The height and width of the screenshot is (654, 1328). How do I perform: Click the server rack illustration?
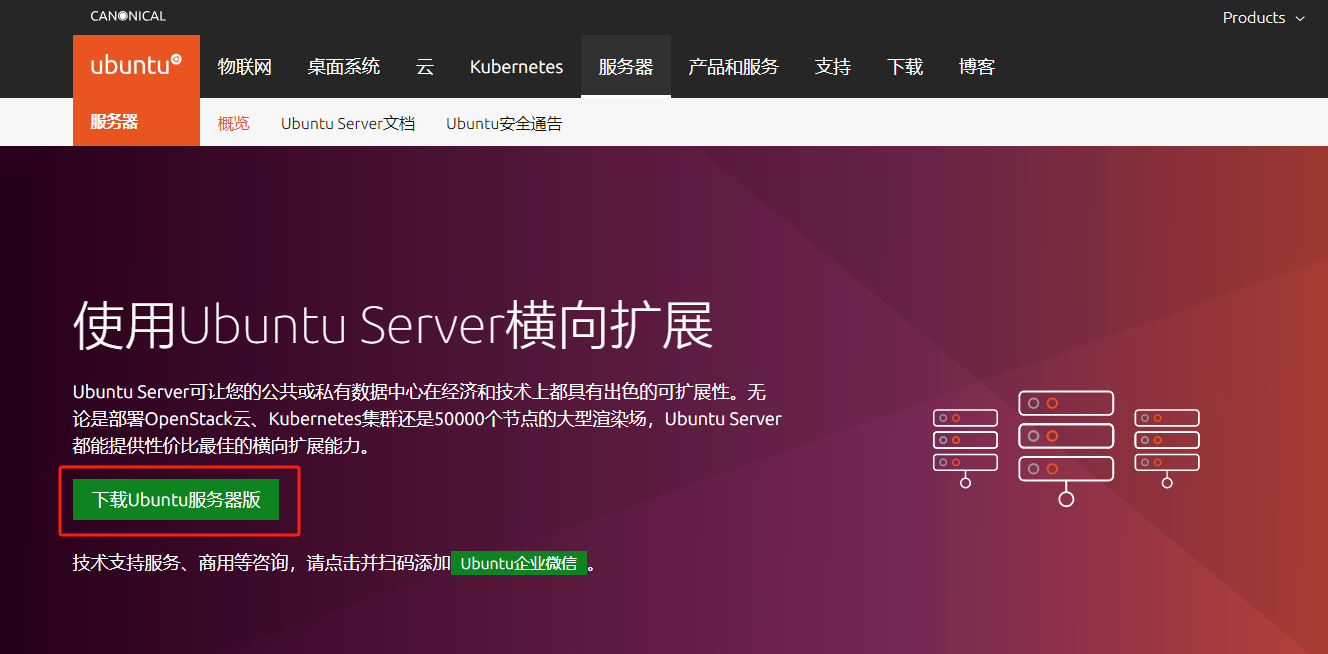(1066, 447)
